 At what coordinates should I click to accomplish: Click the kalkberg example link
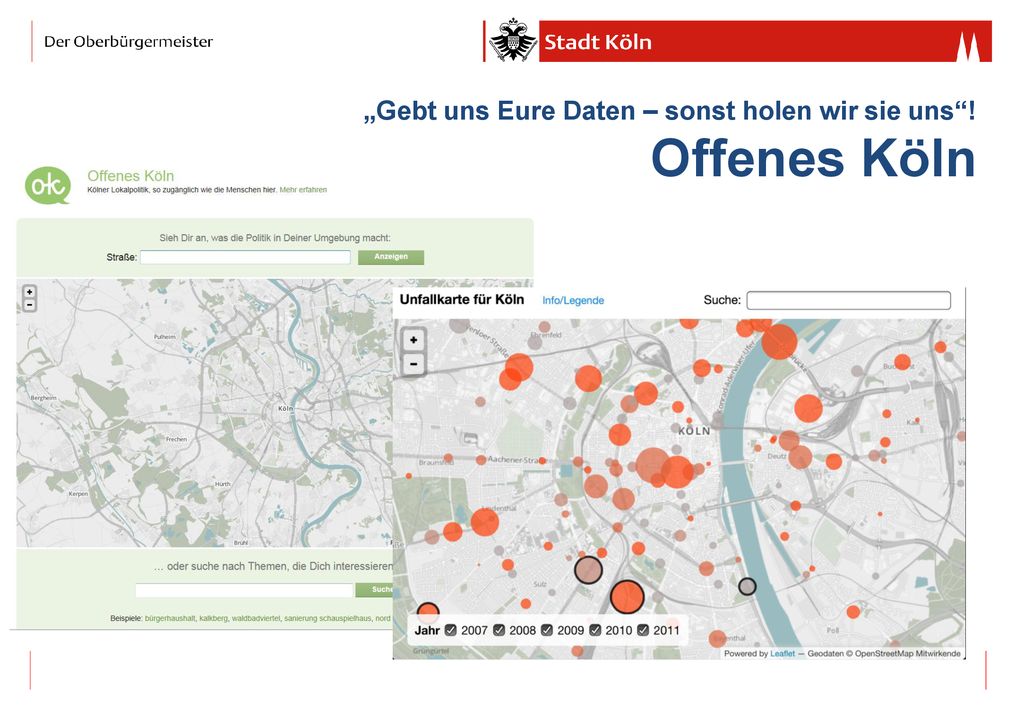tap(214, 618)
